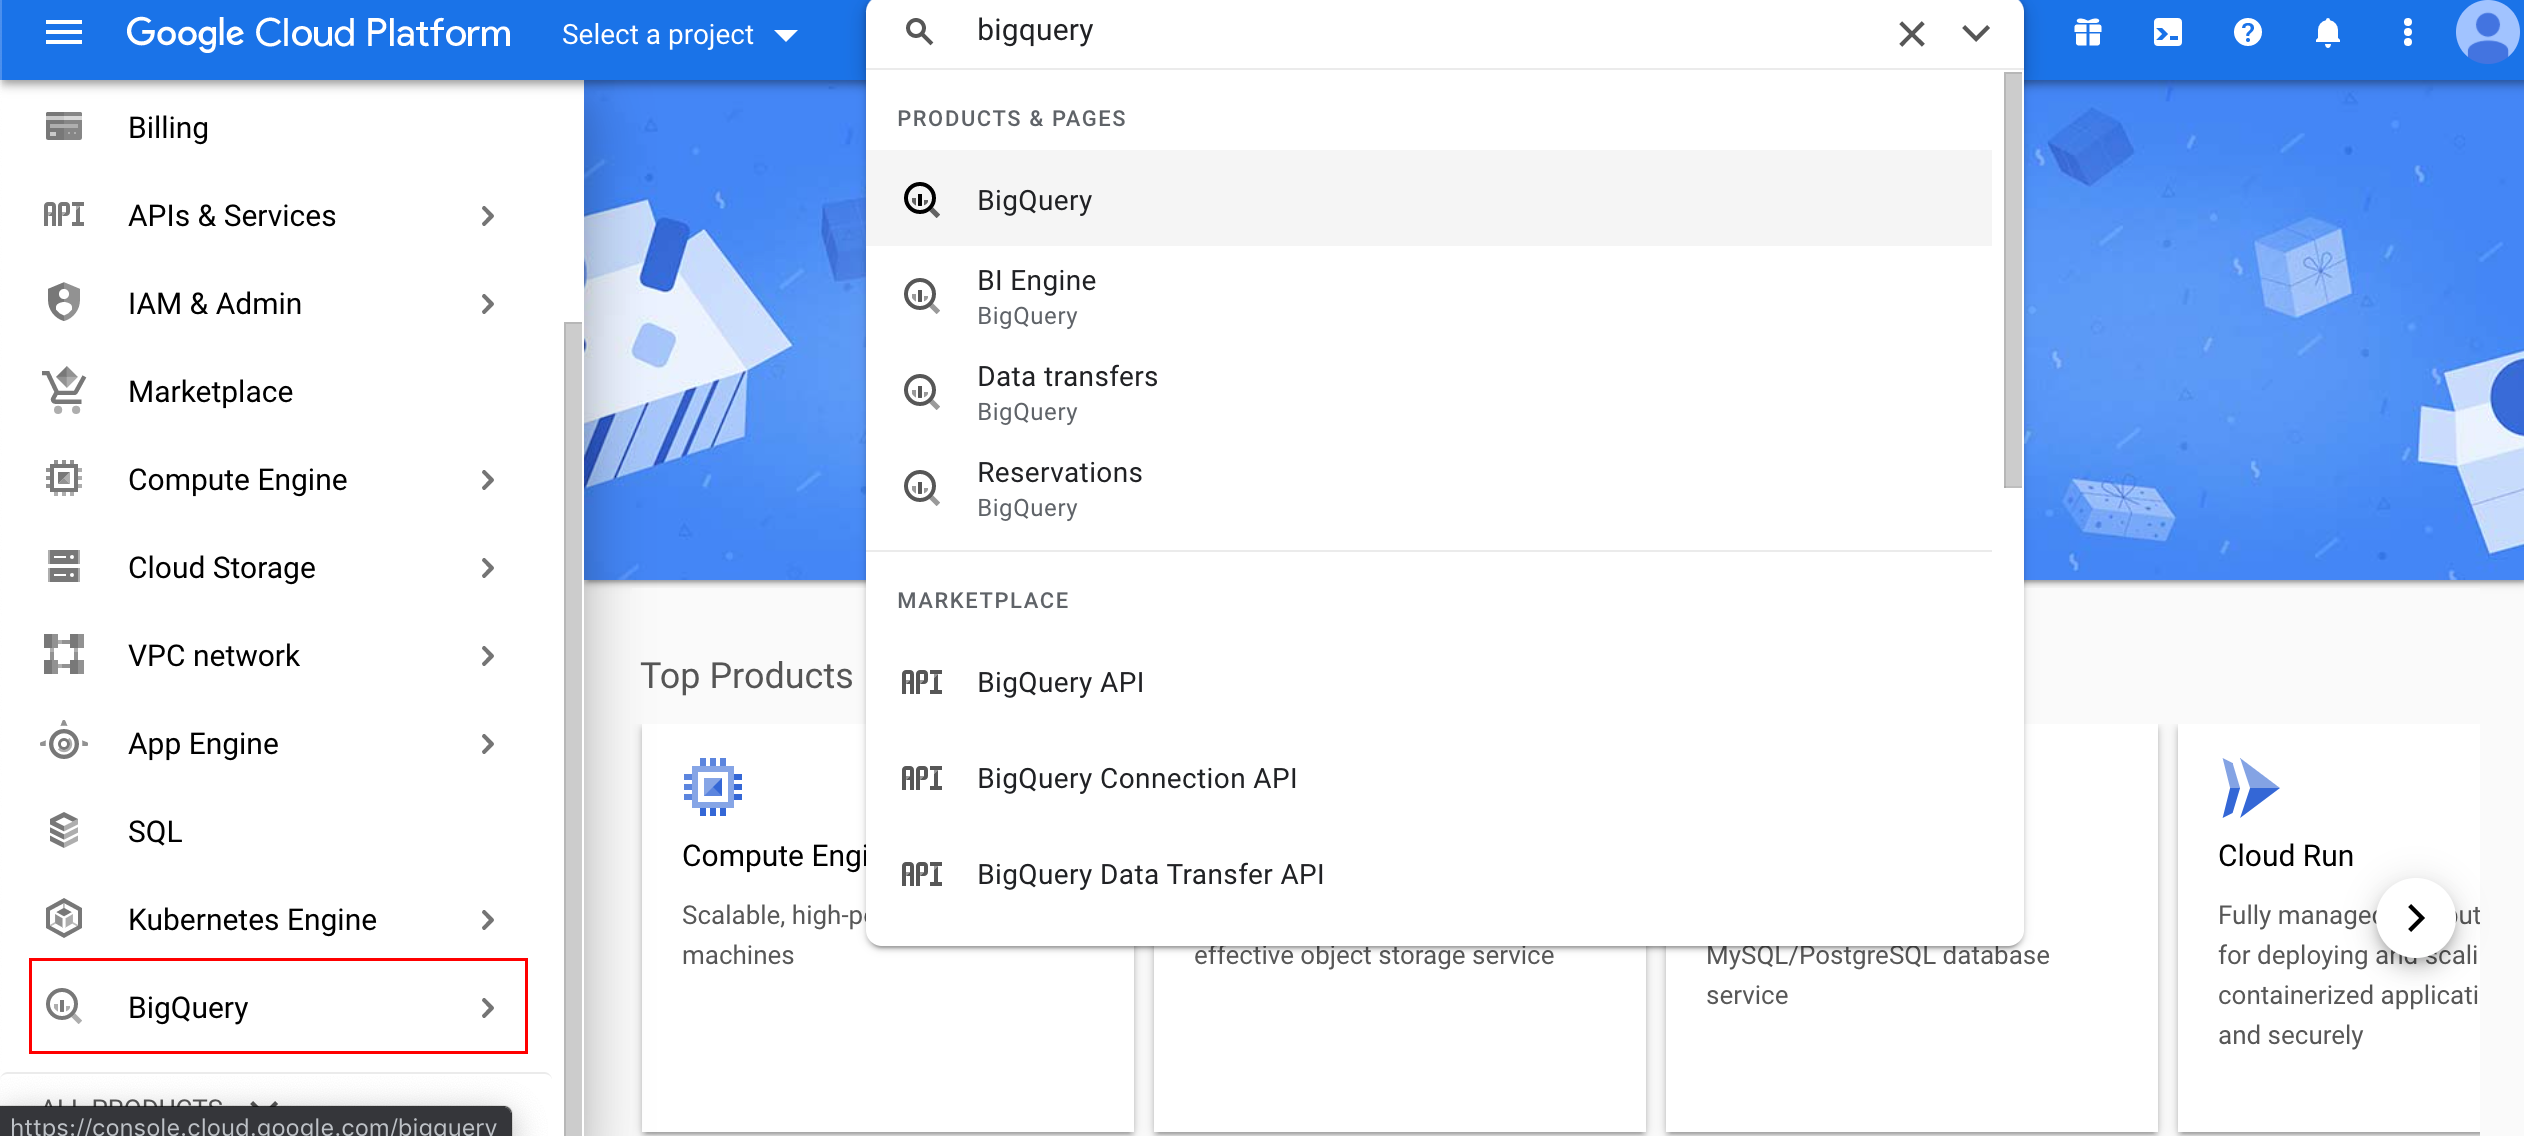Click Reservations result icon

coord(921,488)
